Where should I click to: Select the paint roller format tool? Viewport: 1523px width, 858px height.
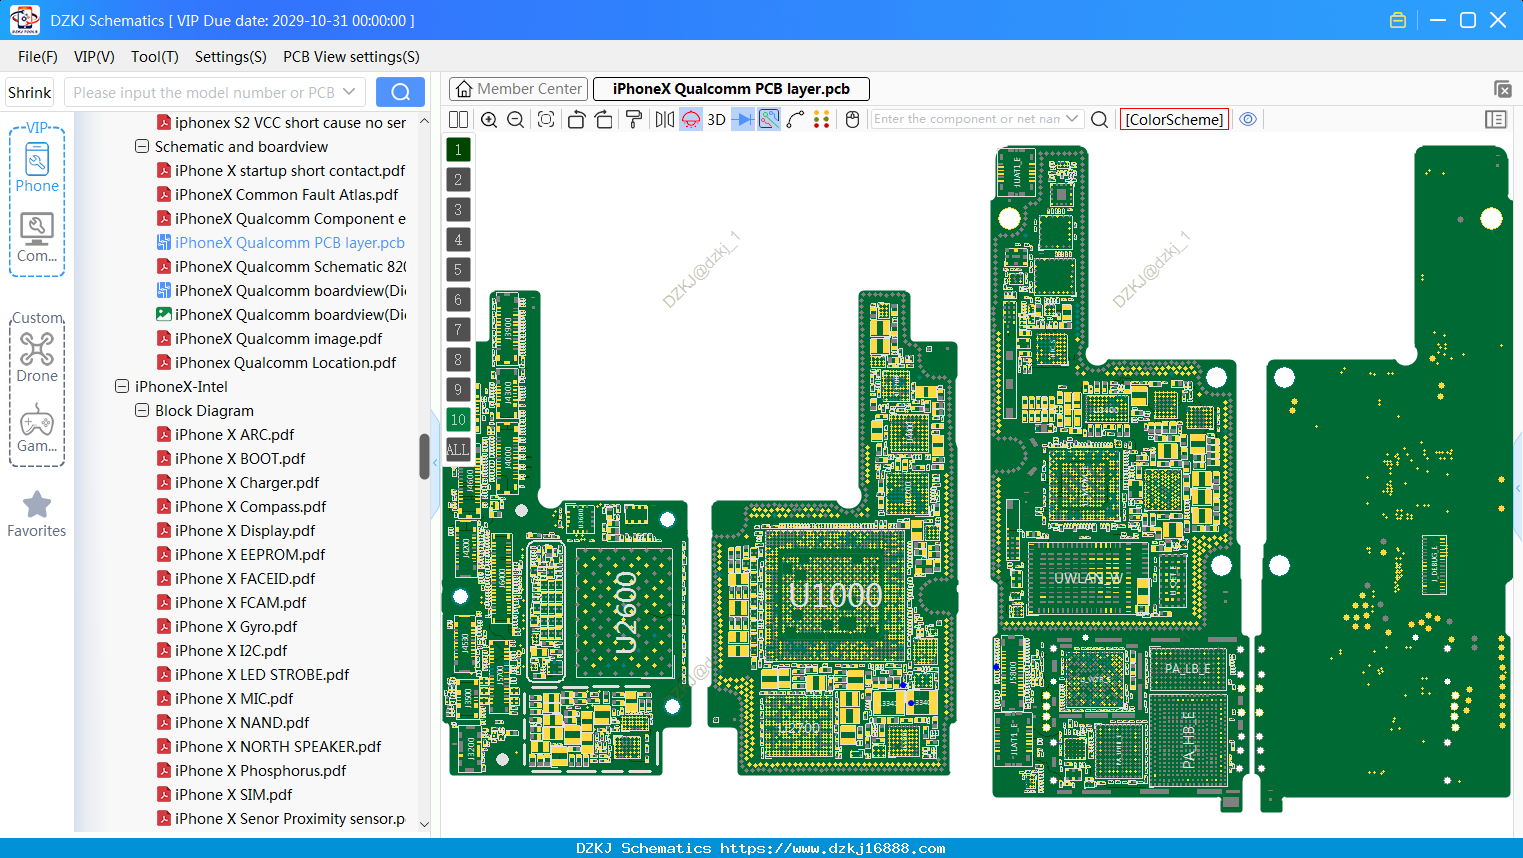[634, 119]
